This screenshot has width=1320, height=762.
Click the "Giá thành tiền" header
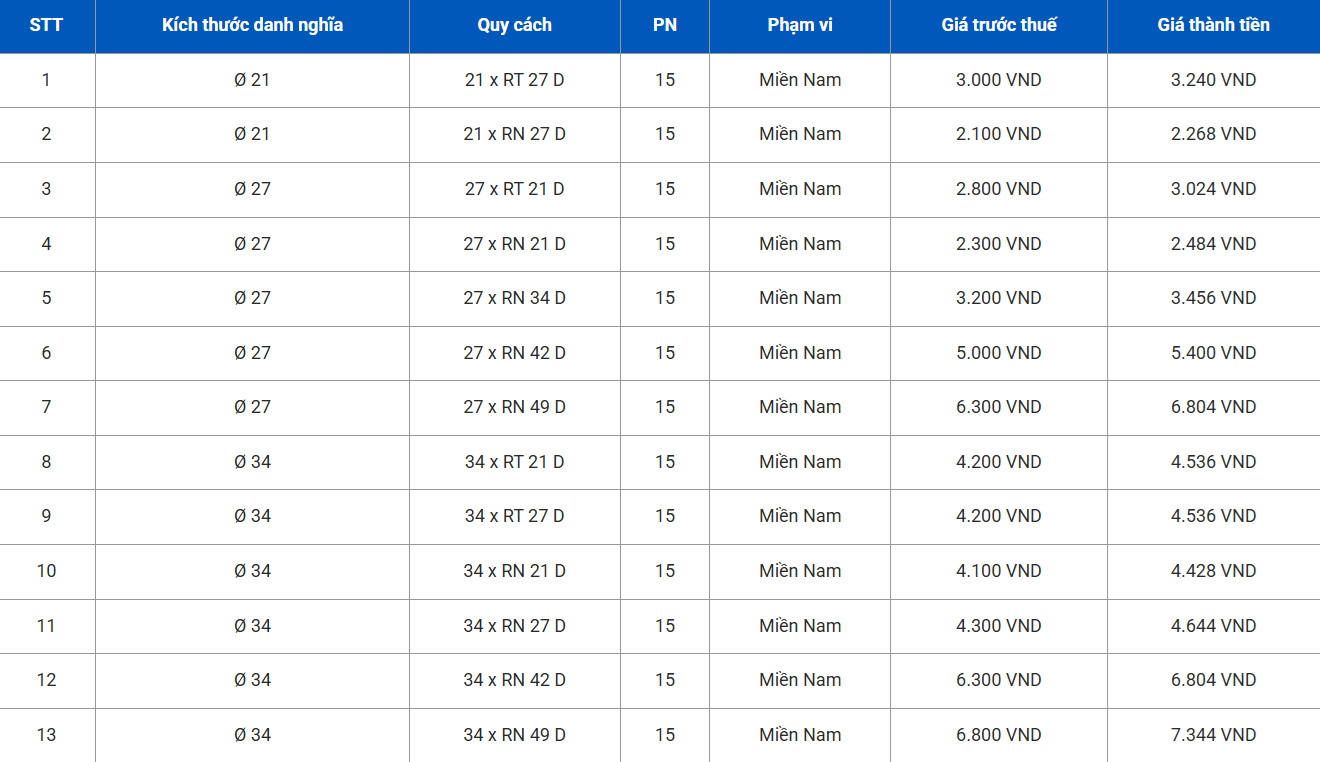[x=1213, y=25]
